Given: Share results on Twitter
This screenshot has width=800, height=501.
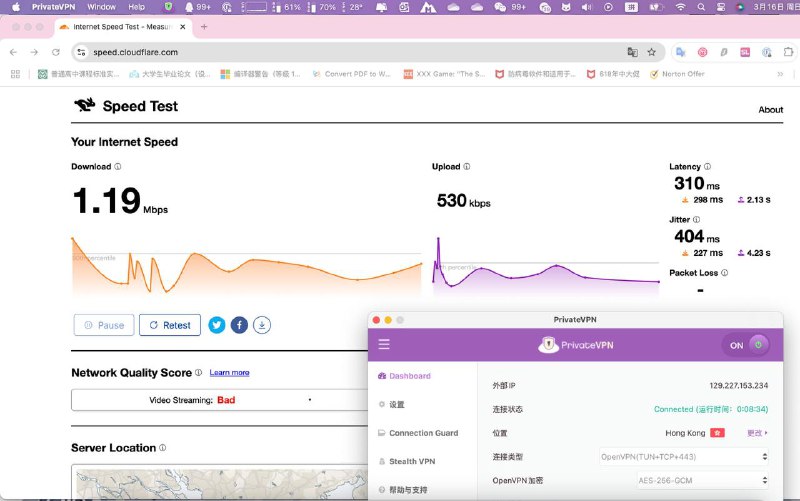Looking at the screenshot, I should pyautogui.click(x=217, y=325).
